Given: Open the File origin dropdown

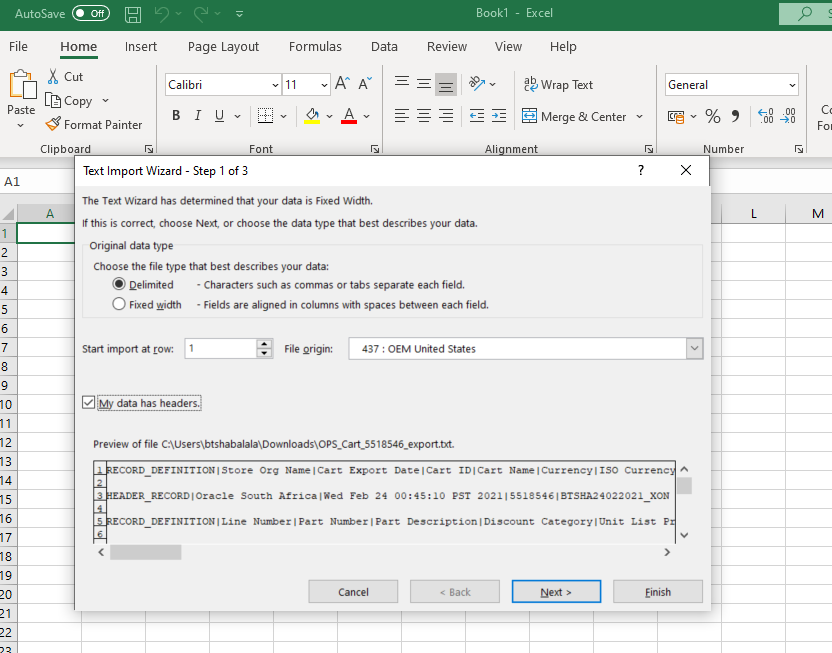Looking at the screenshot, I should tap(694, 349).
